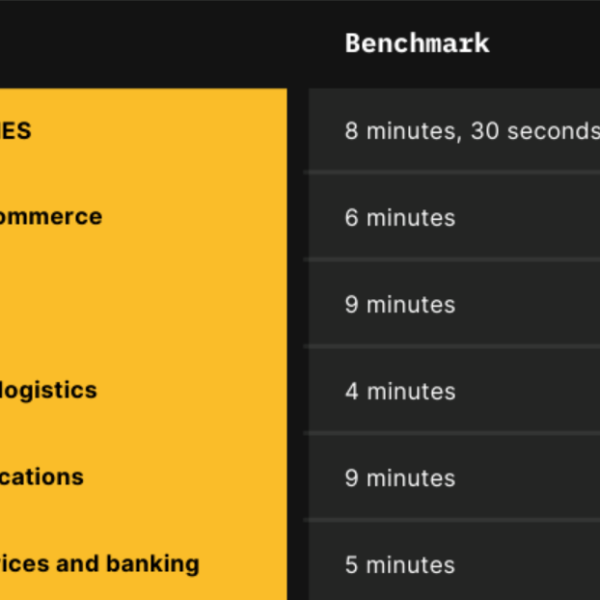
Task: Select the "8 minutes, 30 seconds" cell
Action: tap(454, 131)
